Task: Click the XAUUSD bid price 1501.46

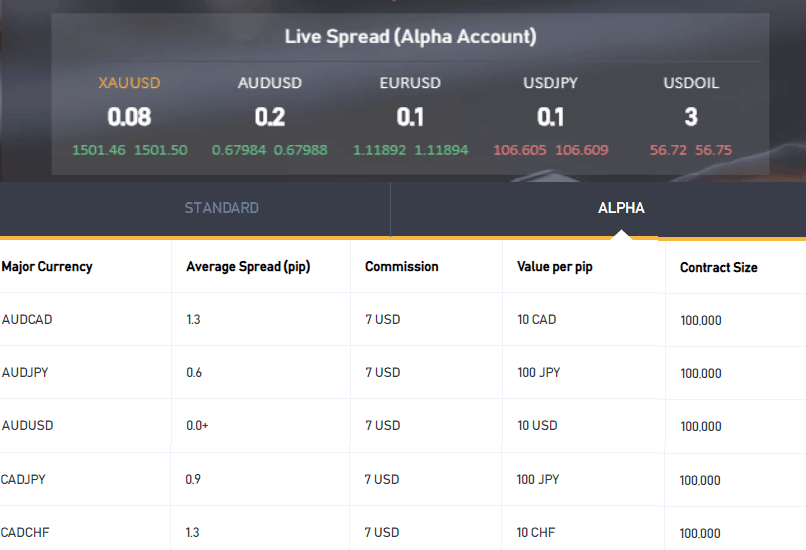Action: 99,150
